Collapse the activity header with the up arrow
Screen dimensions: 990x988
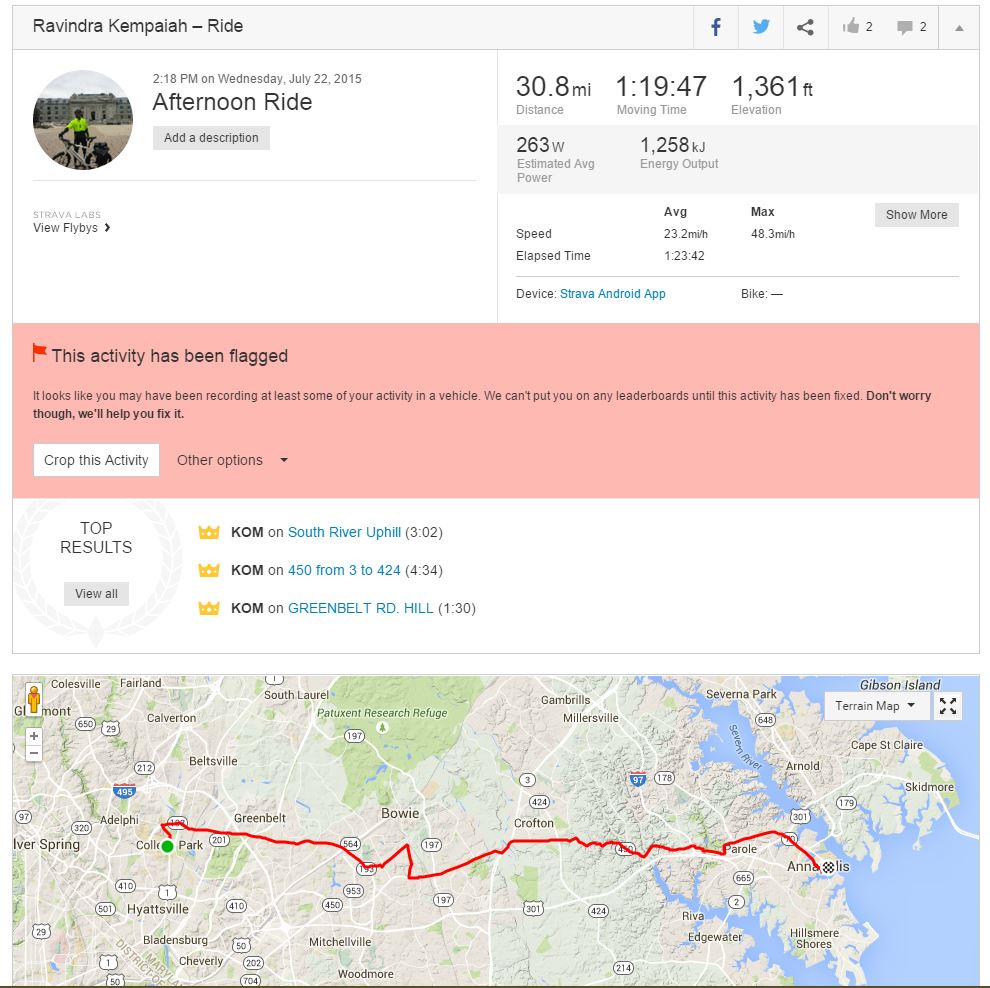(x=959, y=28)
